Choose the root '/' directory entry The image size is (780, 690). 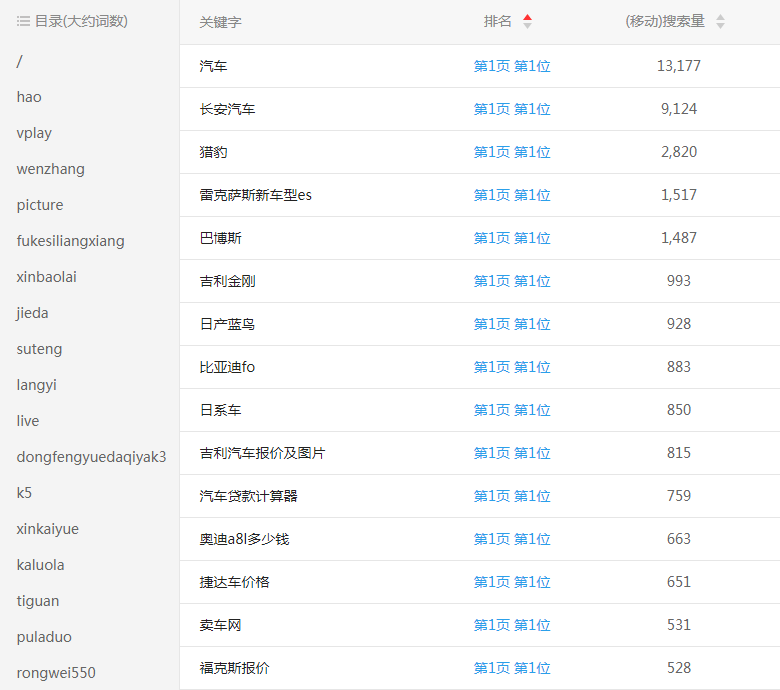click(19, 61)
